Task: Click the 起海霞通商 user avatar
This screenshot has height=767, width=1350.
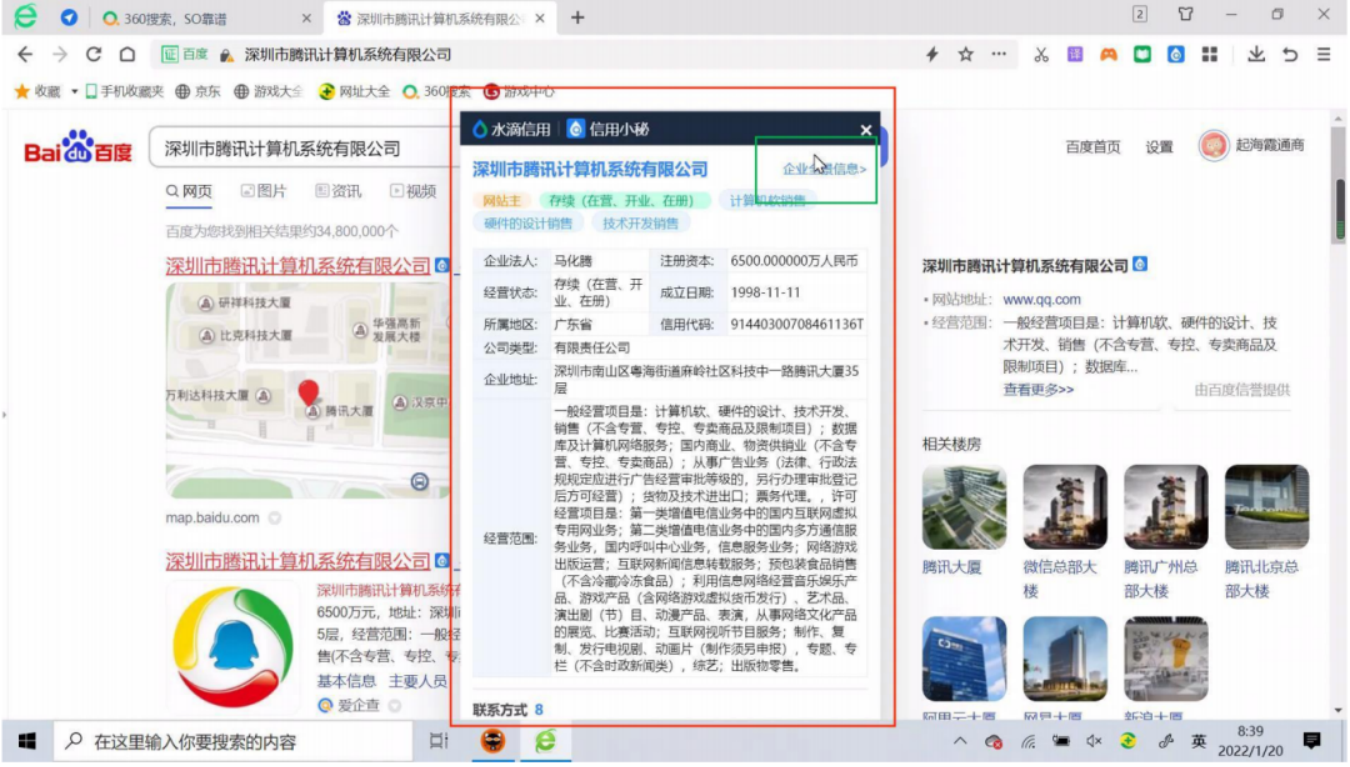Action: click(1214, 146)
